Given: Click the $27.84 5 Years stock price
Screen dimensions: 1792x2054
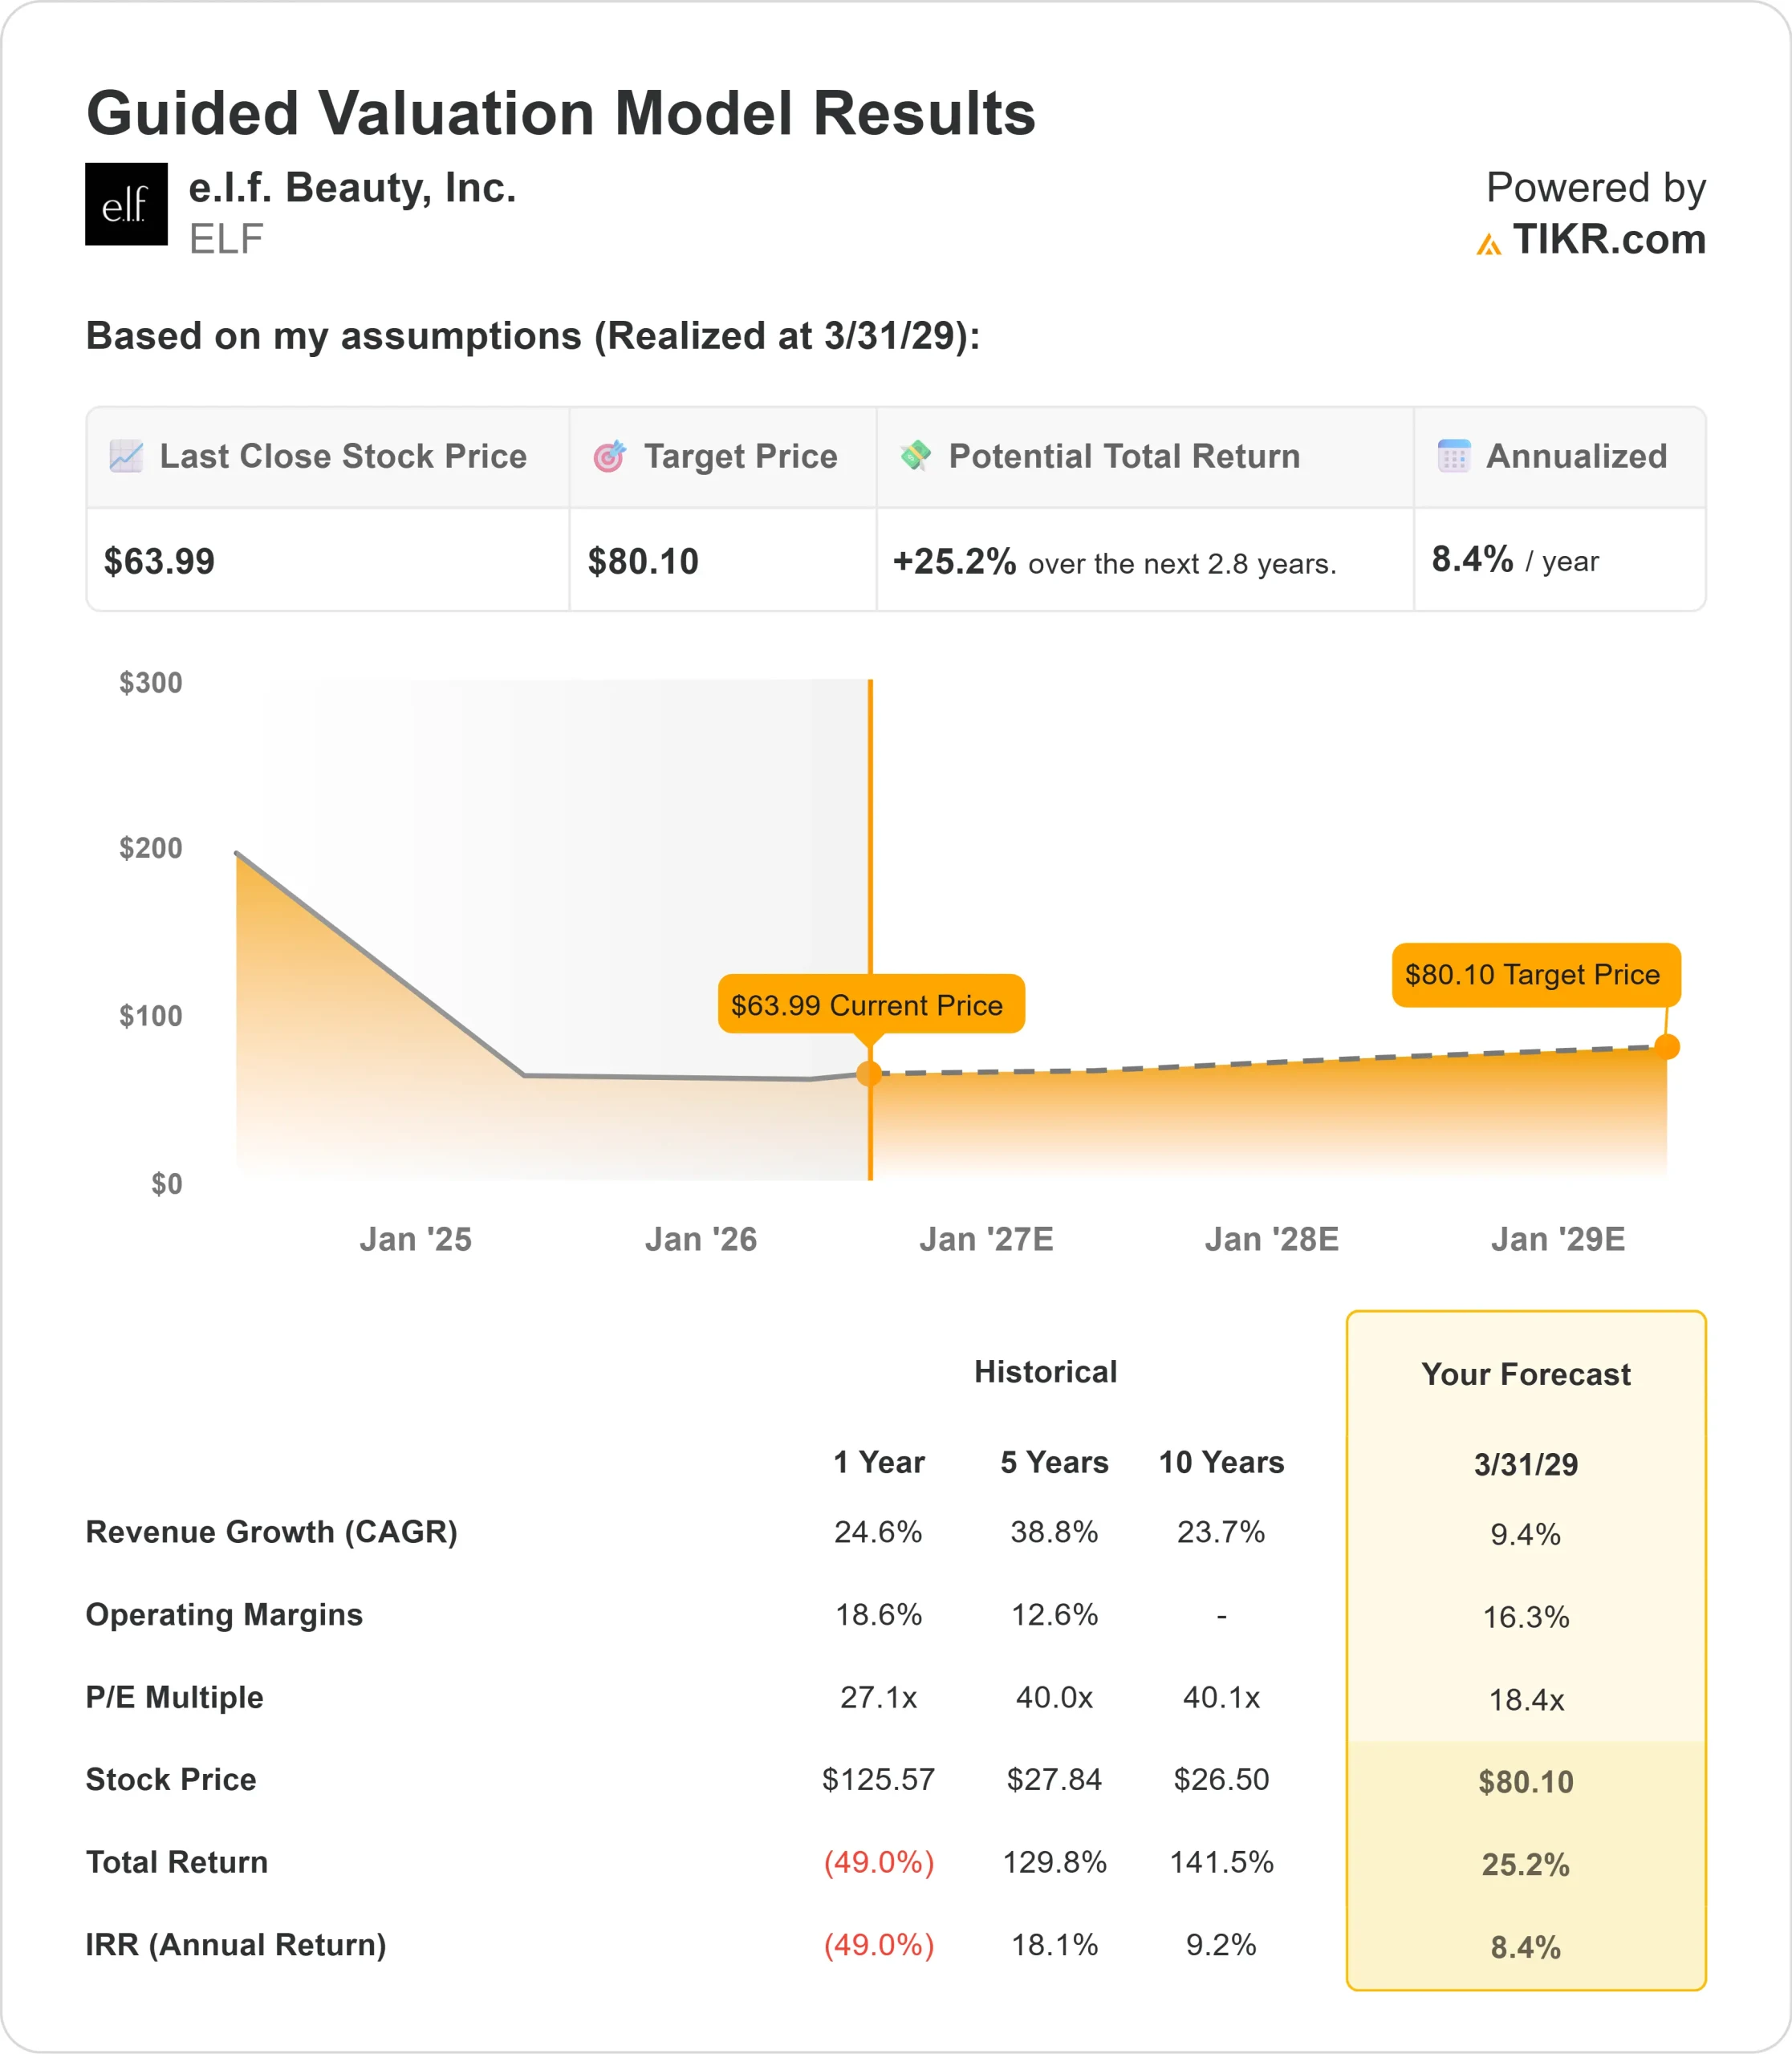Looking at the screenshot, I should coord(1055,1779).
